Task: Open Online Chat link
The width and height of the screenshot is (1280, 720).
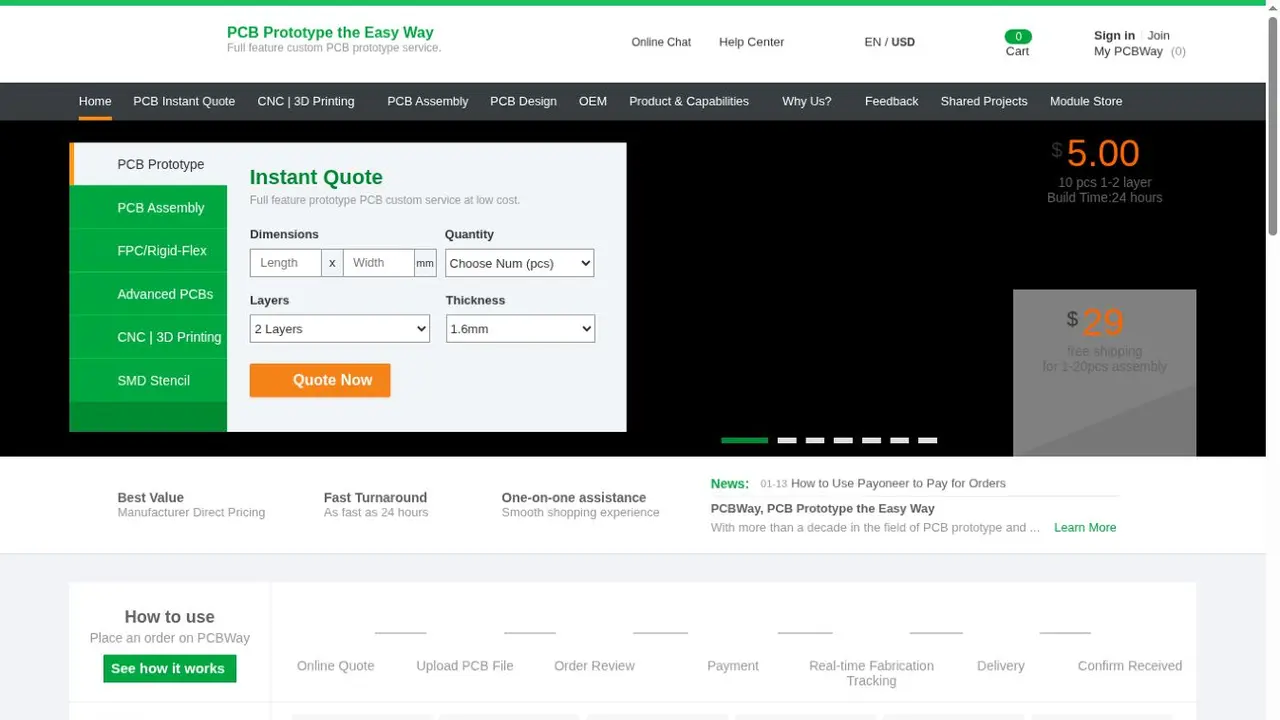Action: [661, 42]
